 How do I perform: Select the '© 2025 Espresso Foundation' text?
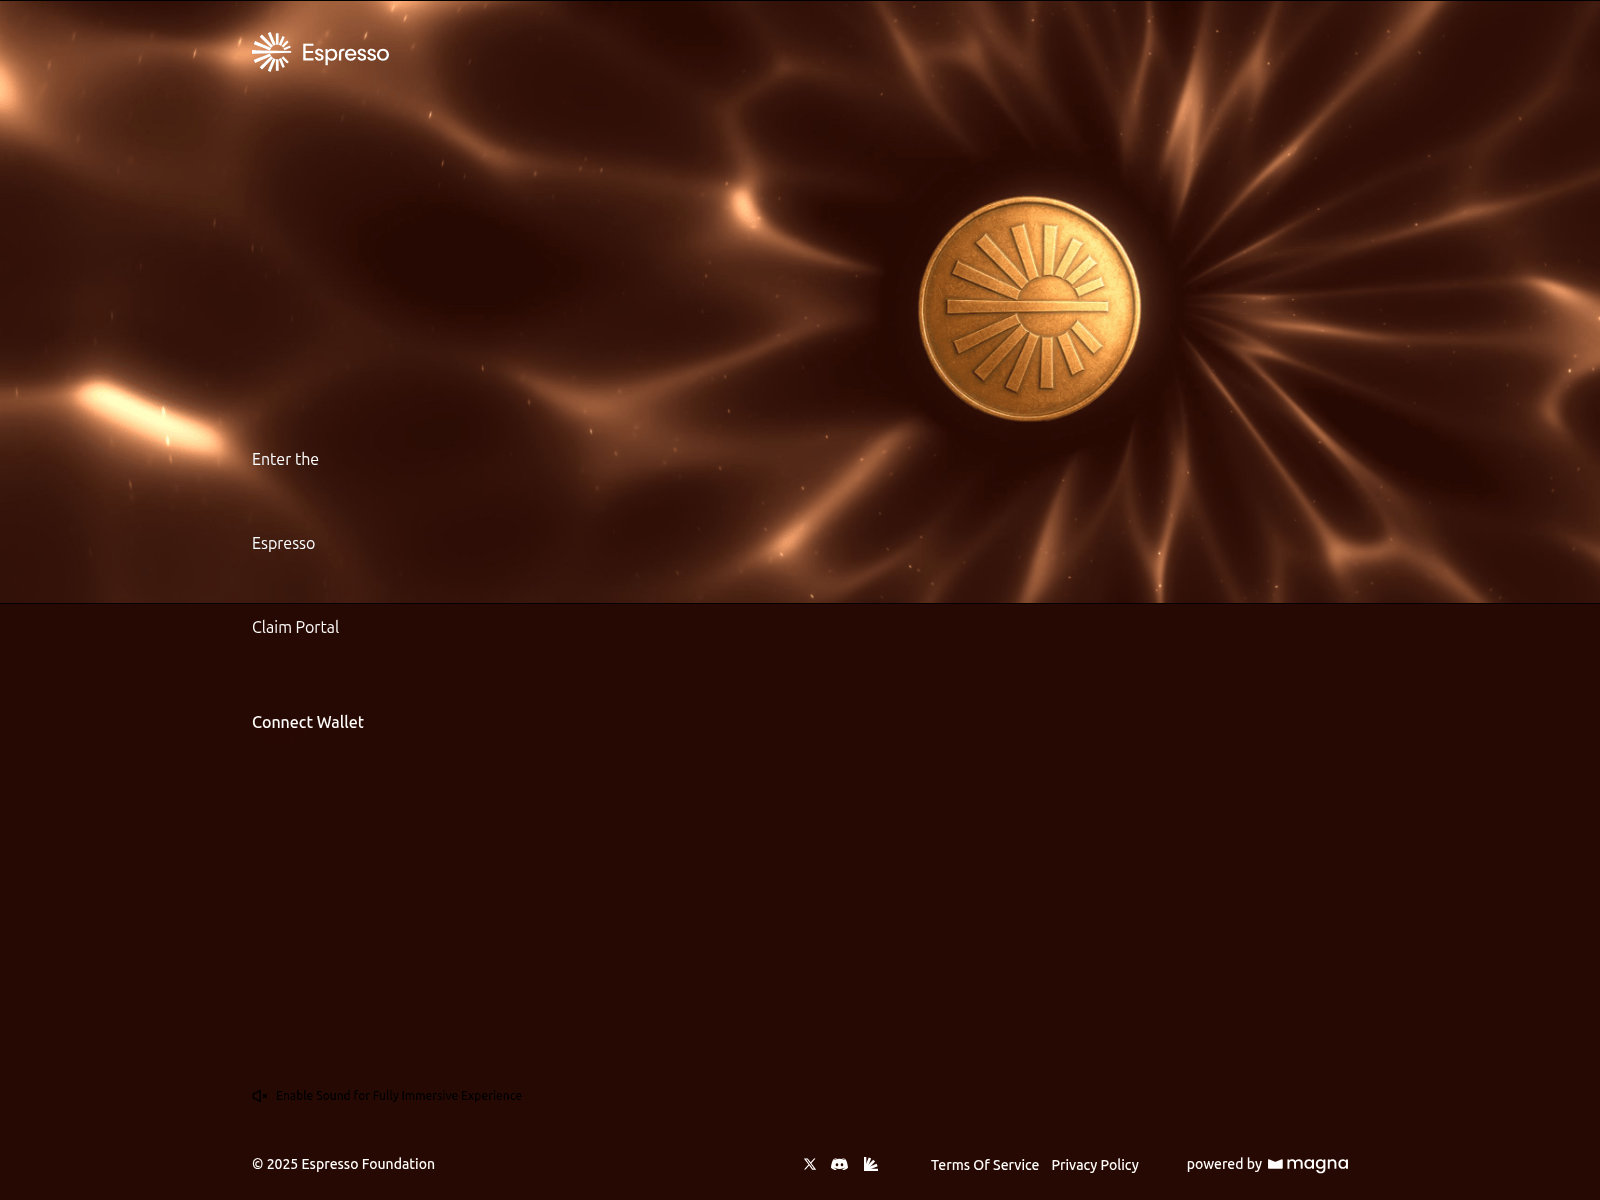343,1164
